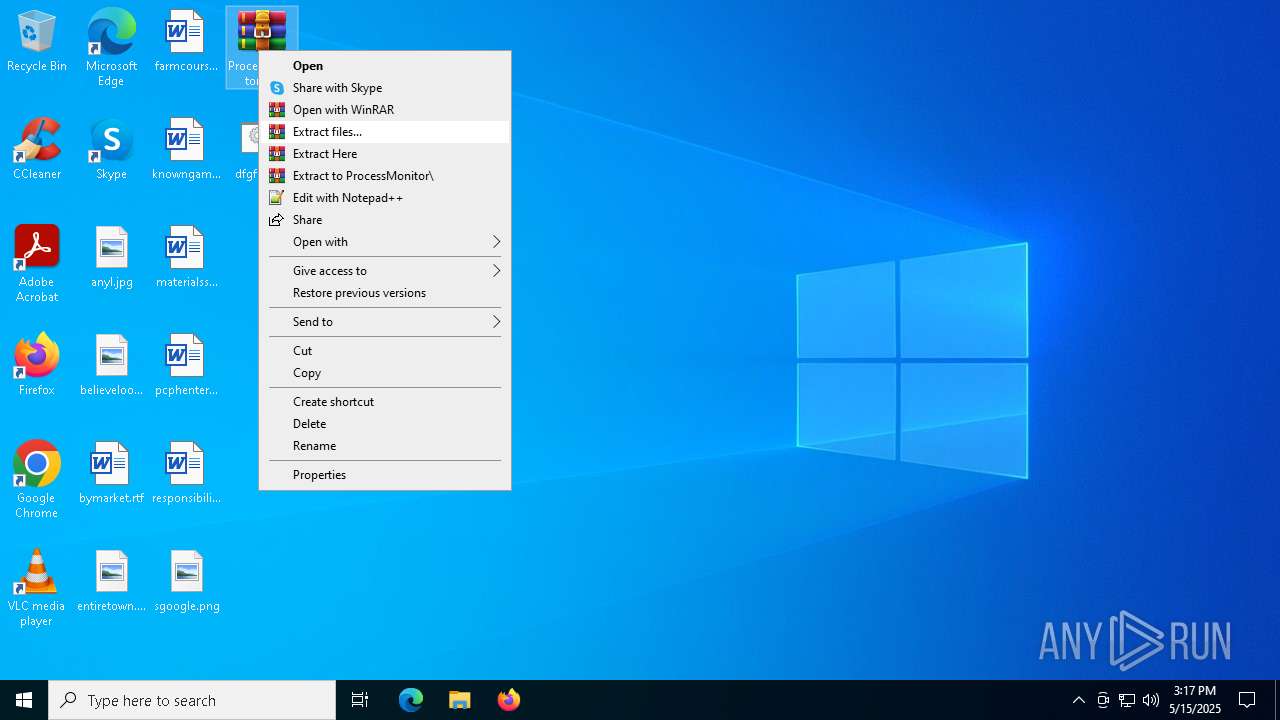
Task: Choose Extract Here option
Action: click(385, 154)
